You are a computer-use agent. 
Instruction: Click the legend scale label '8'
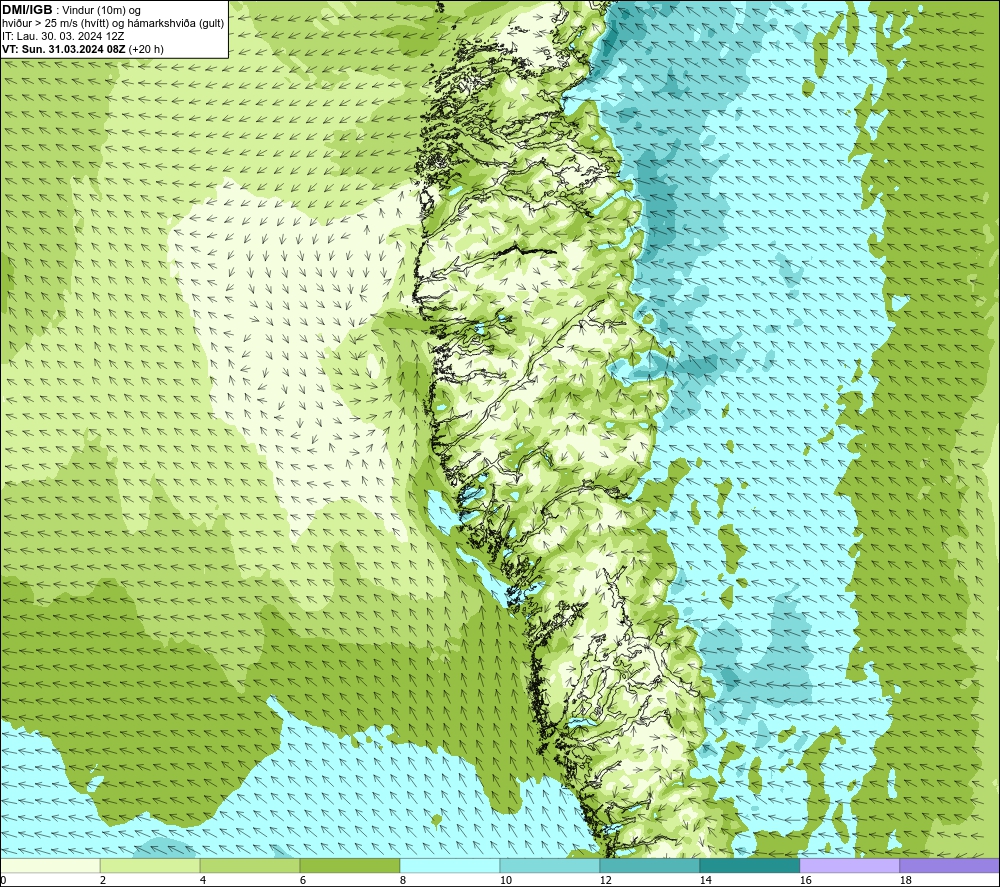pyautogui.click(x=403, y=880)
